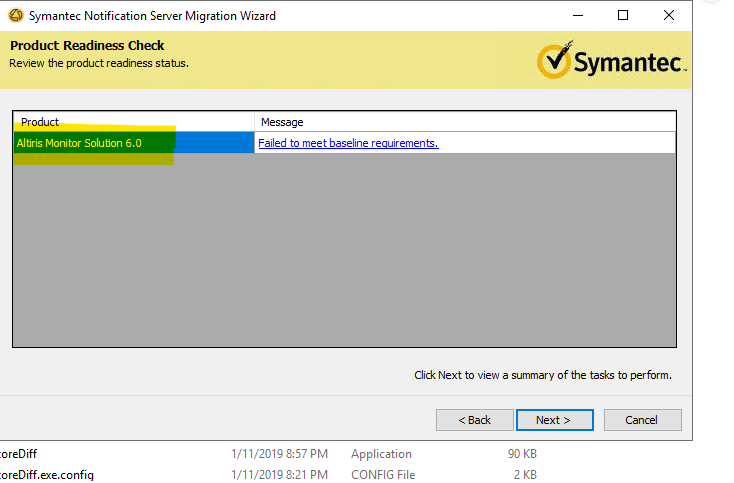Viewport: 734px width, 483px height.
Task: Click the wizard icon in the title bar
Action: pyautogui.click(x=15, y=16)
